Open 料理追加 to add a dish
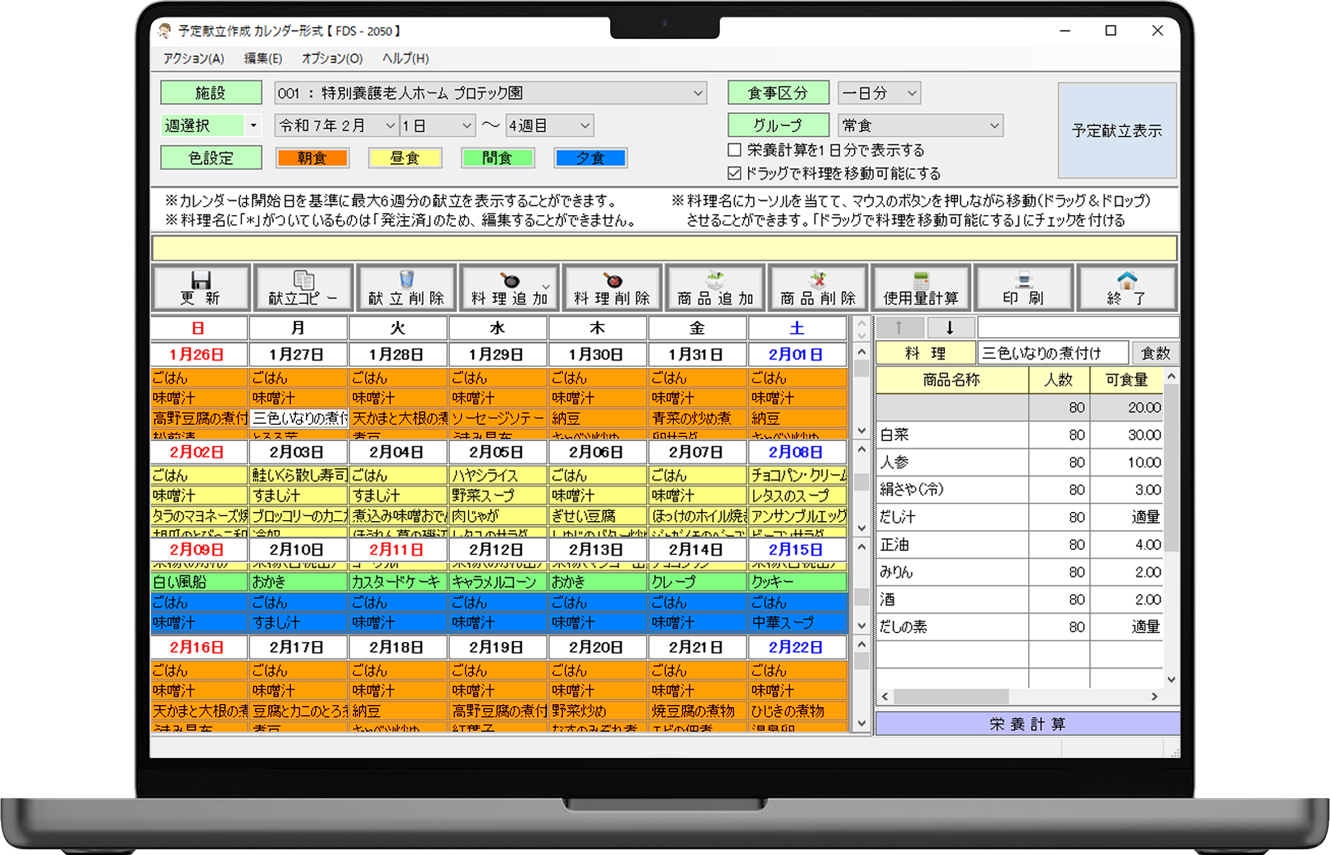Image resolution: width=1330 pixels, height=855 pixels. tap(509, 287)
